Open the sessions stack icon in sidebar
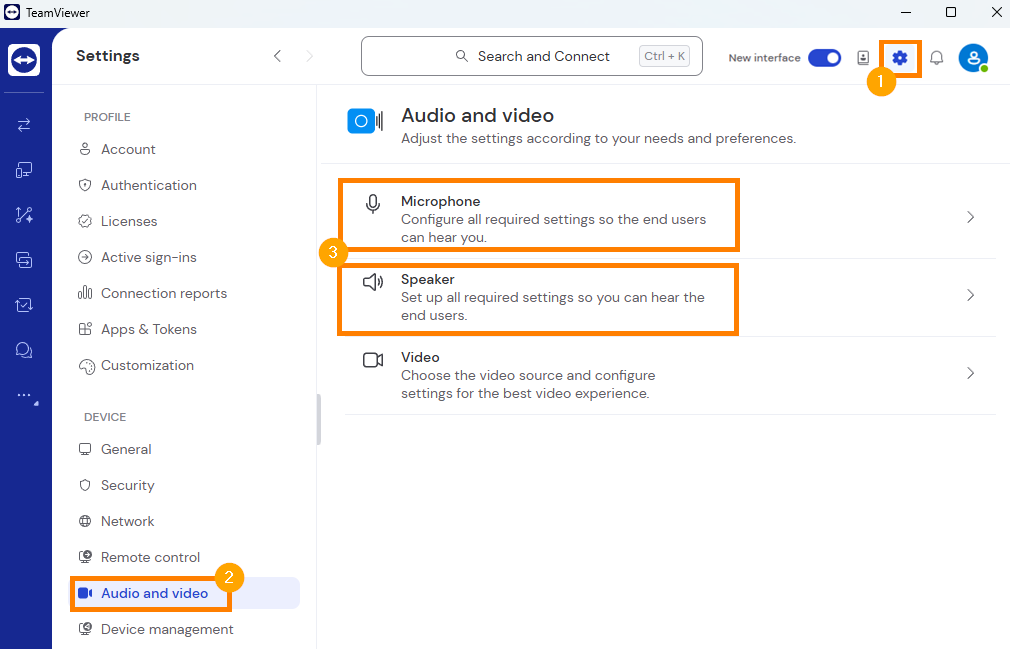Viewport: 1010px width, 649px height. (x=24, y=260)
